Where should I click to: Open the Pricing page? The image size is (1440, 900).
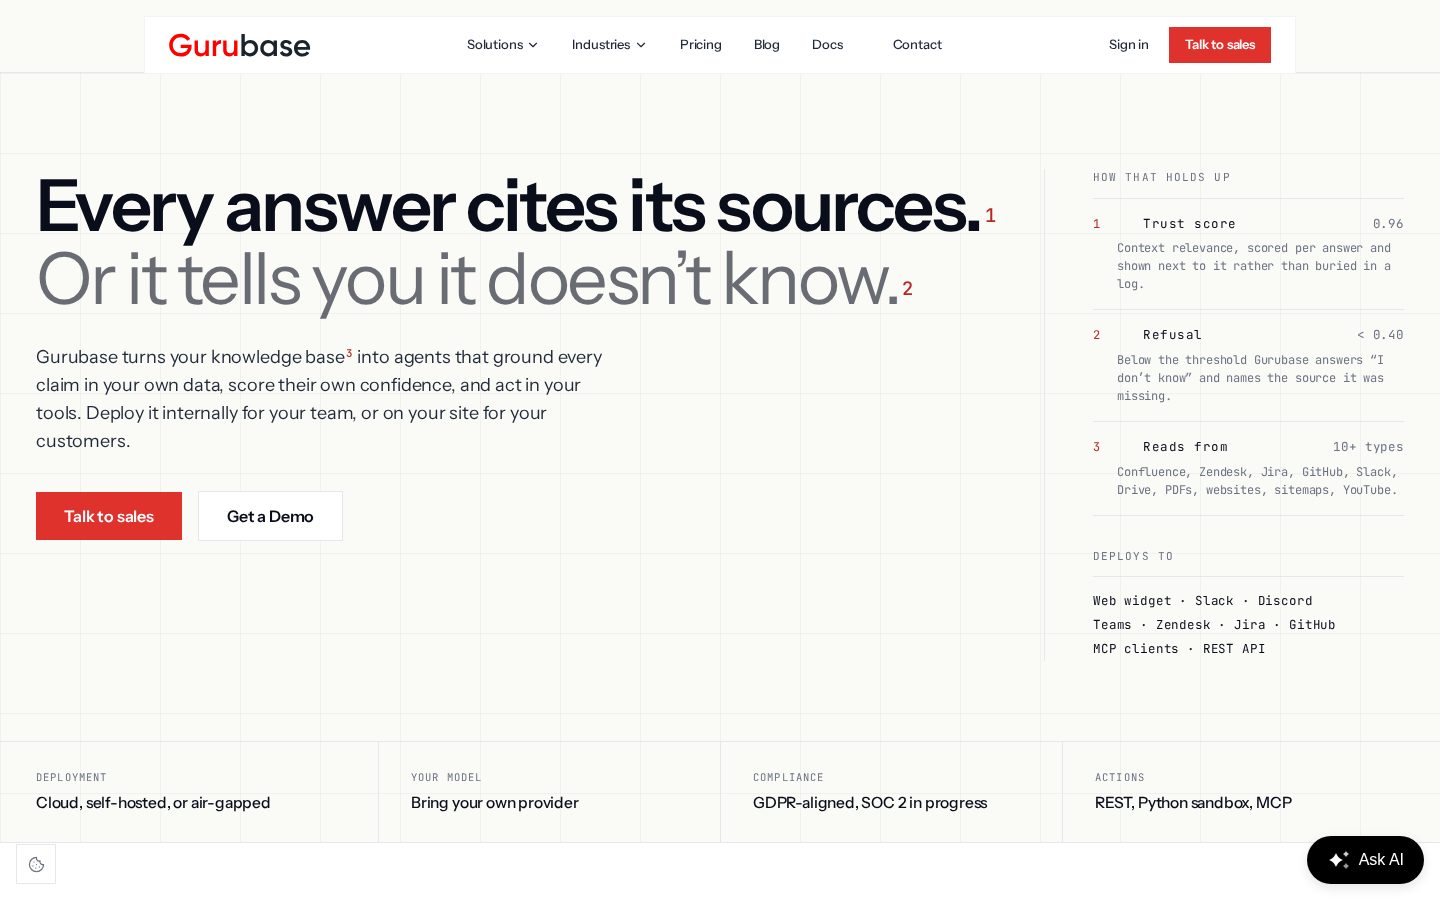[x=701, y=45]
